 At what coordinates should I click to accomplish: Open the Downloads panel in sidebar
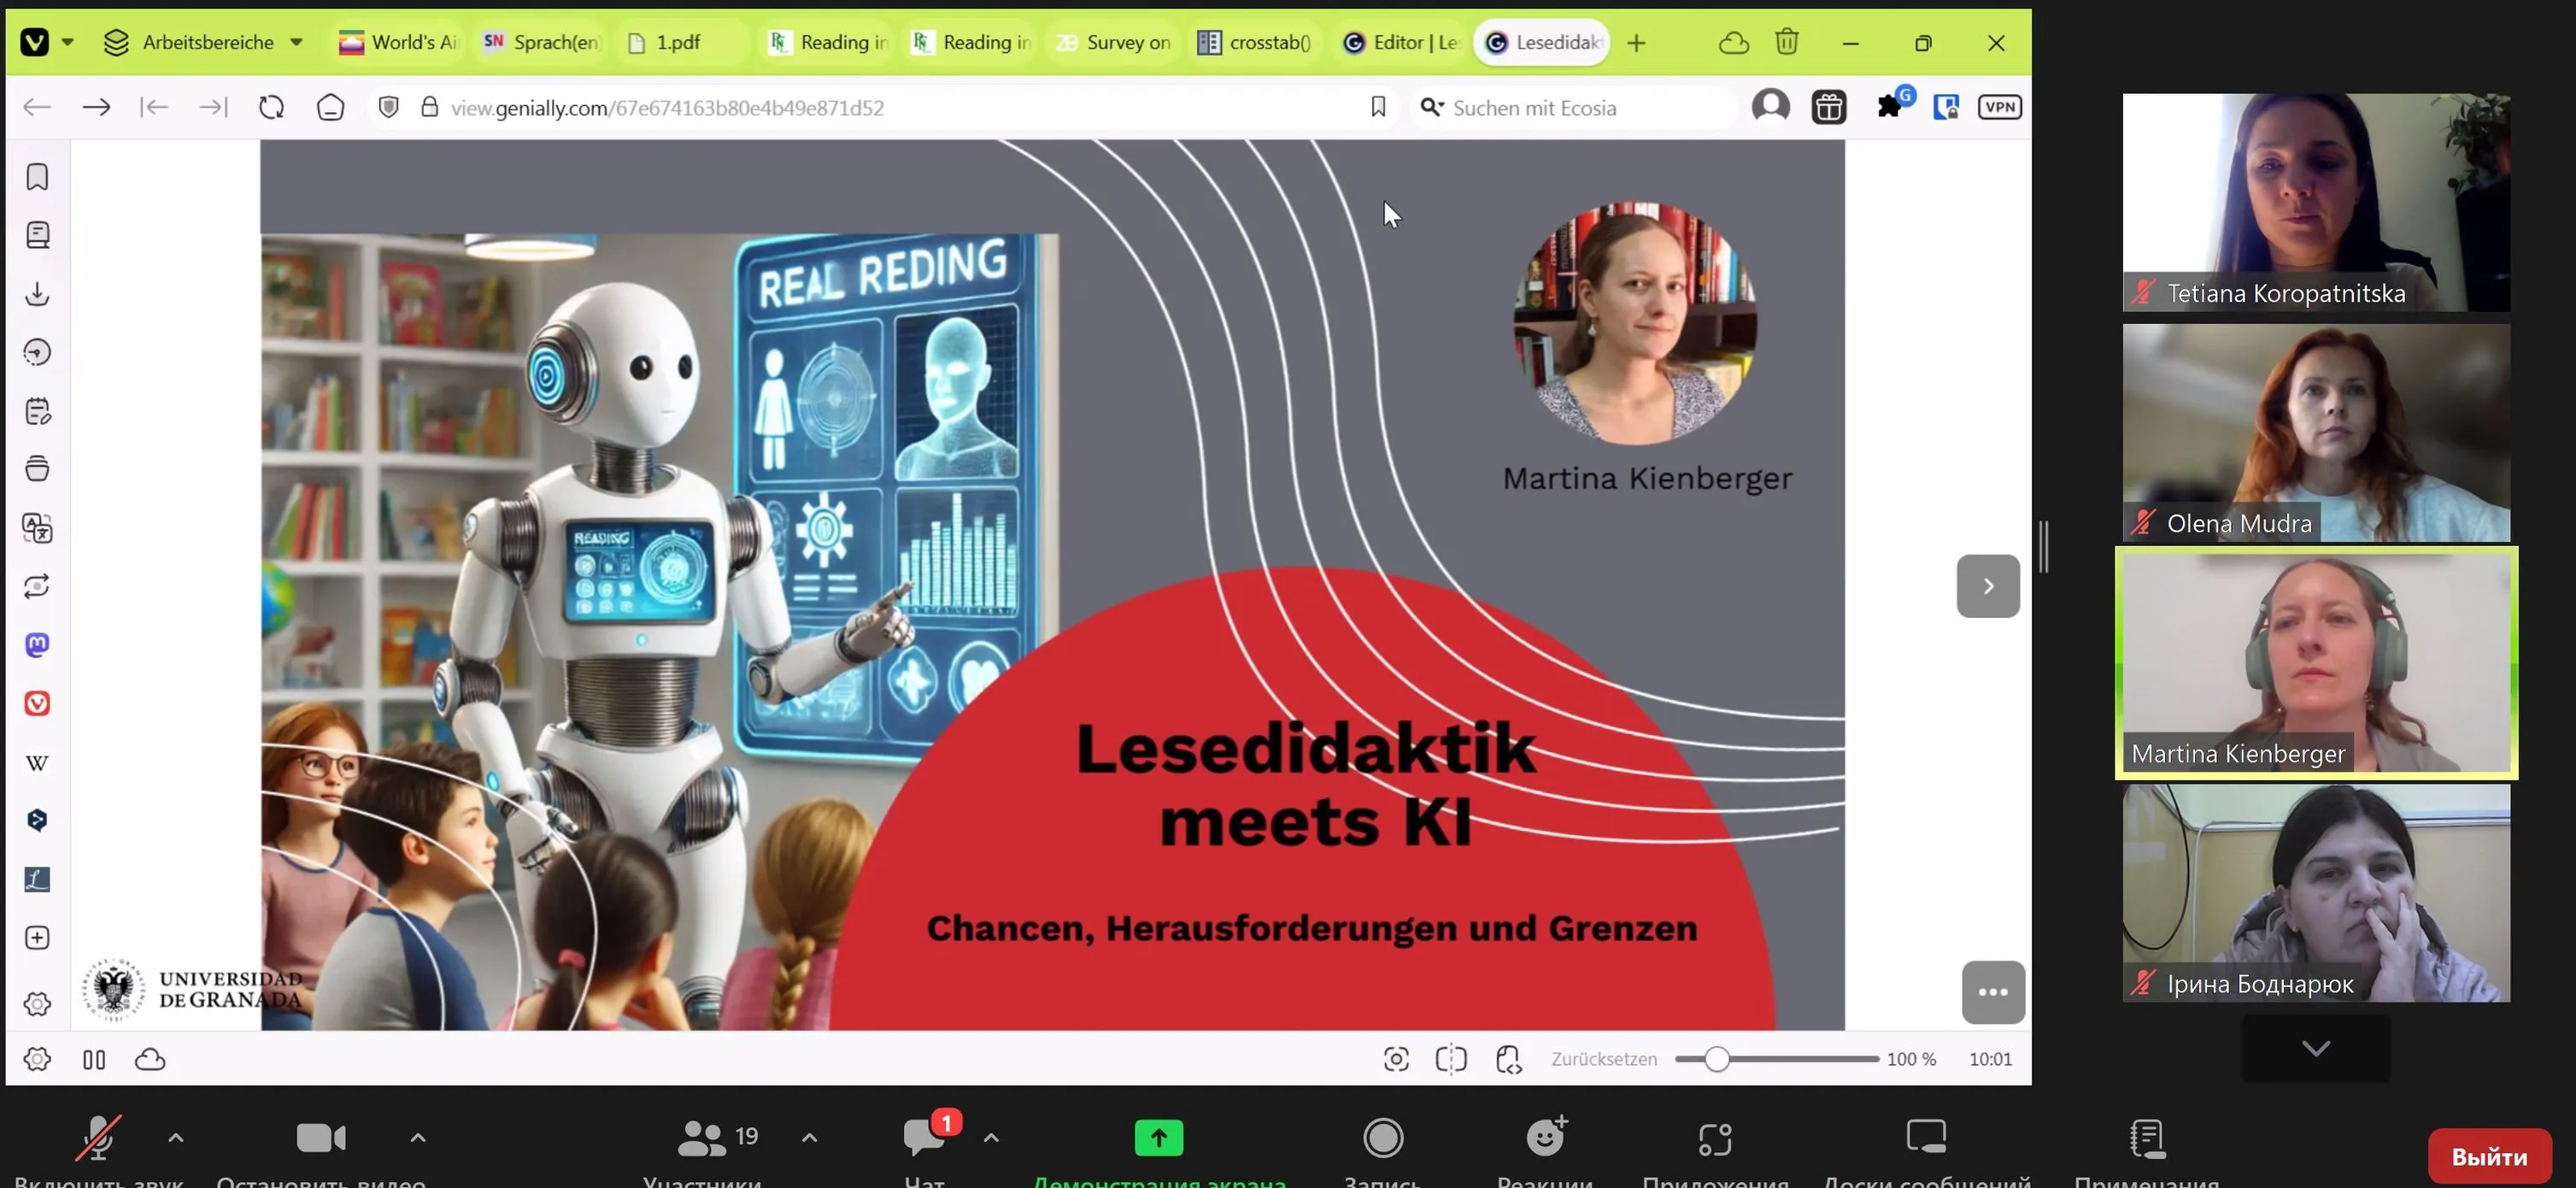37,294
